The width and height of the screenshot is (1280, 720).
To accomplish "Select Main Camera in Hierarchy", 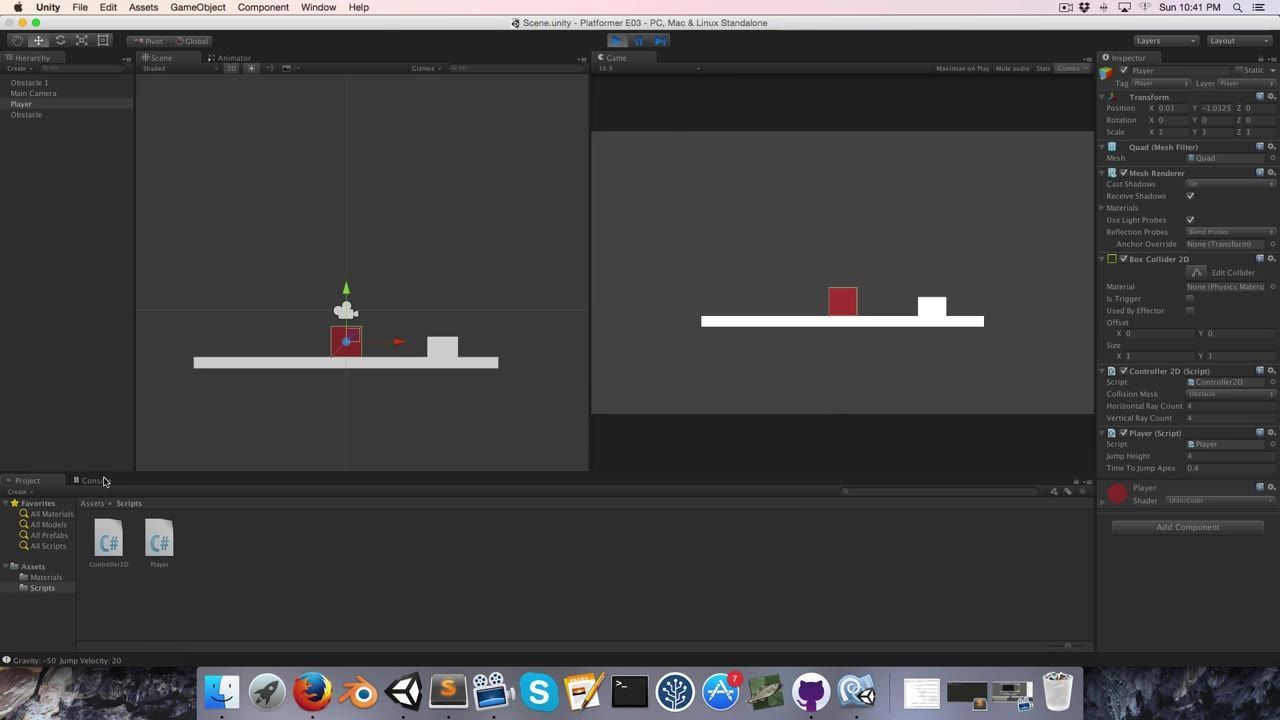I will (x=33, y=93).
